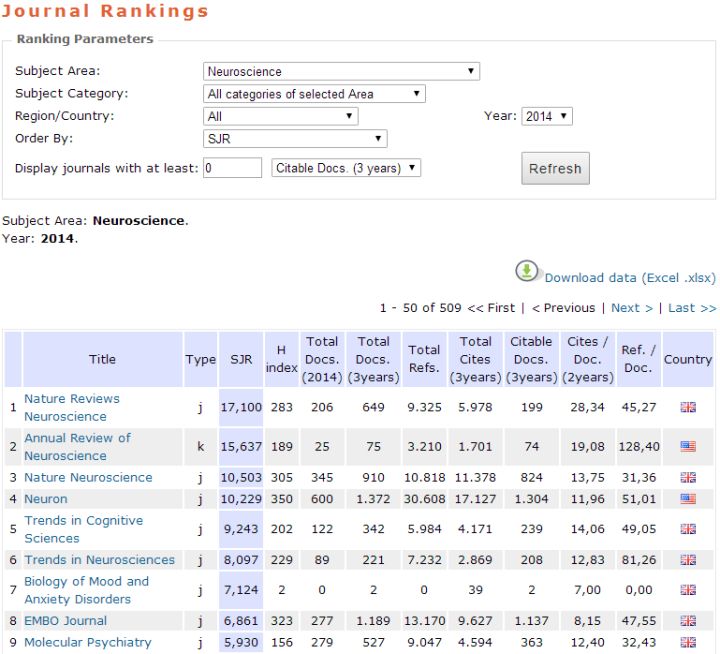720x654 pixels.
Task: Click SJR value 15,637
Action: (241, 446)
